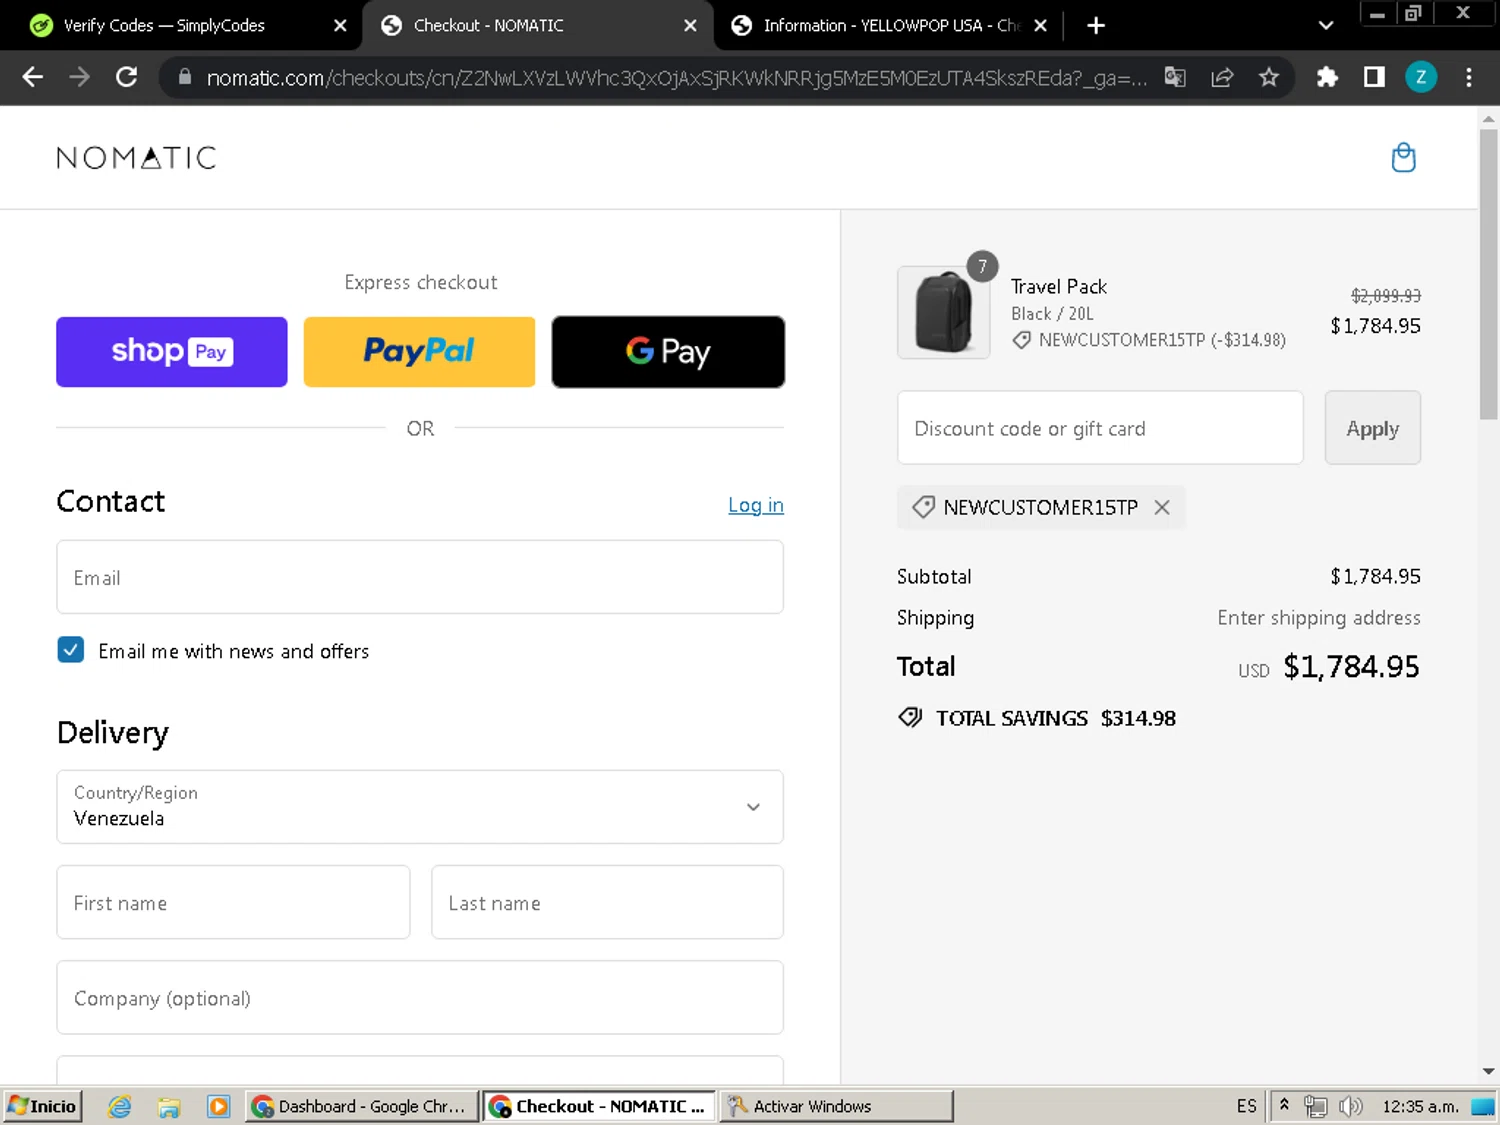This screenshot has width=1500, height=1125.
Task: Click the volume speaker tray icon
Action: click(1350, 1106)
